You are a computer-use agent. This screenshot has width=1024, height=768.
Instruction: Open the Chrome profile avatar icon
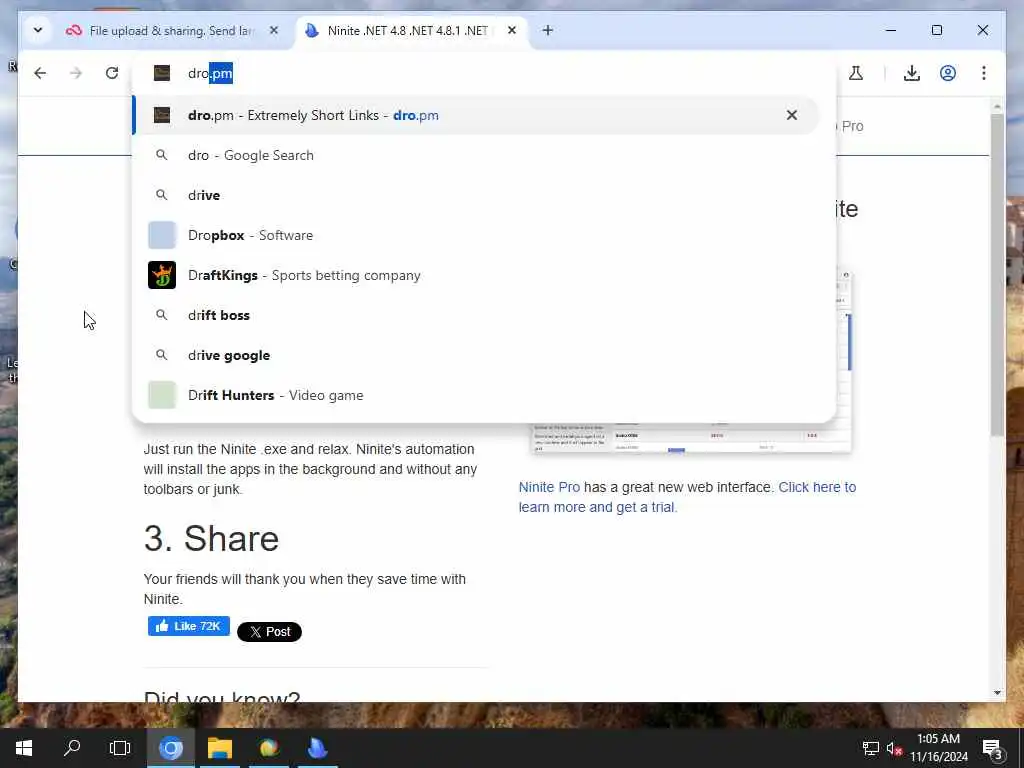pyautogui.click(x=948, y=73)
